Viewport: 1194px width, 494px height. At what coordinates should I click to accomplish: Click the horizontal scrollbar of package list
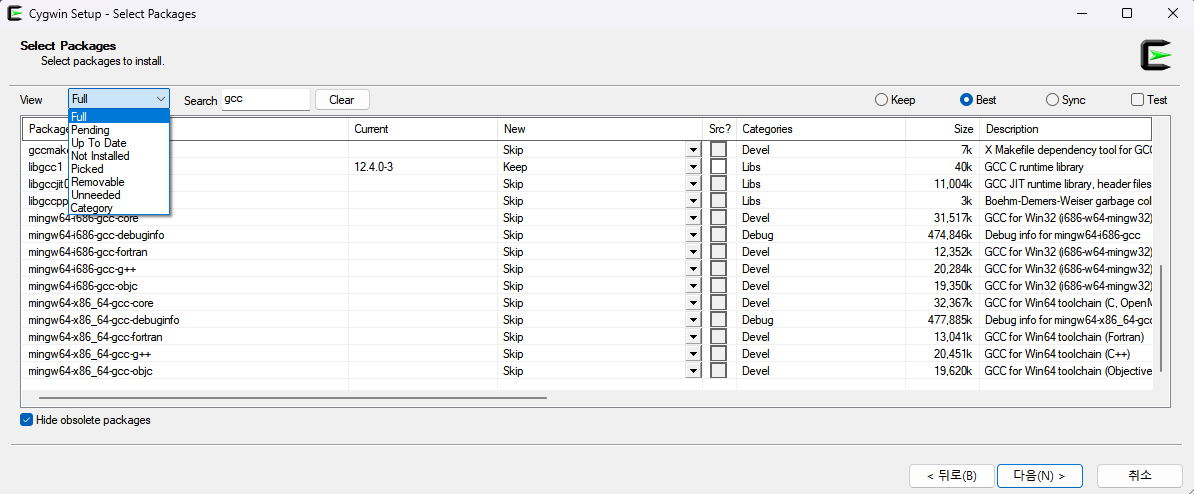(292, 397)
